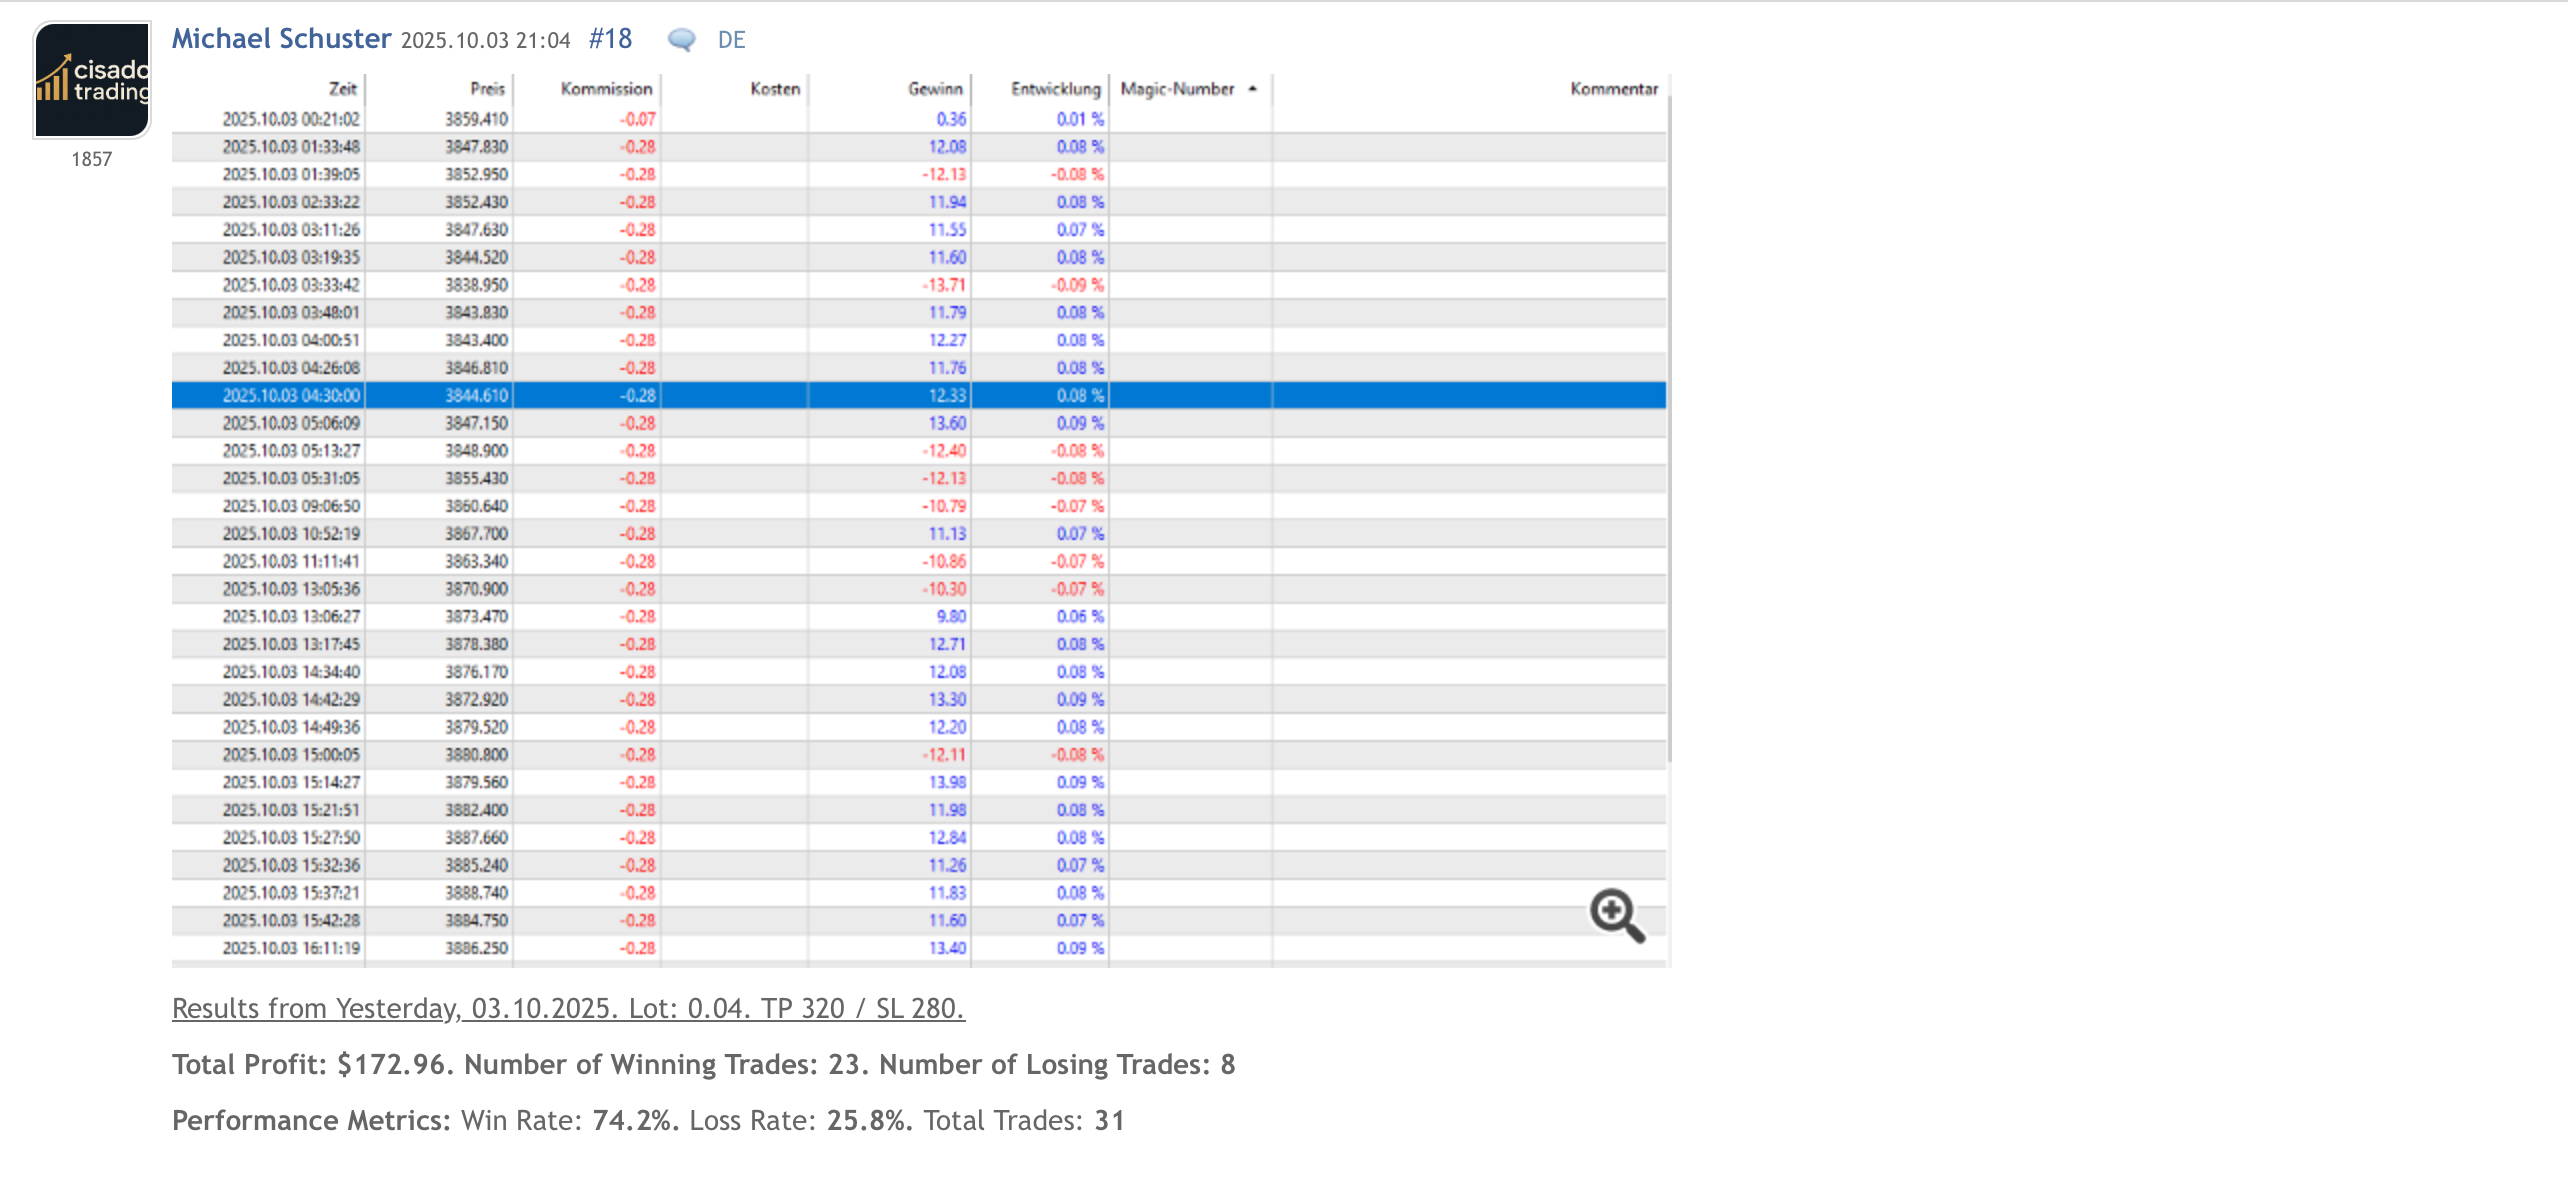The image size is (2568, 1200).
Task: Select the DE language link
Action: coord(731,40)
